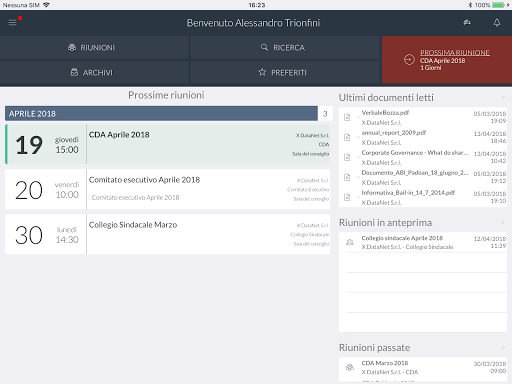Tap the Comitato esecutivo Aprile 2018 subtitle
512x384 pixels.
coord(135,197)
